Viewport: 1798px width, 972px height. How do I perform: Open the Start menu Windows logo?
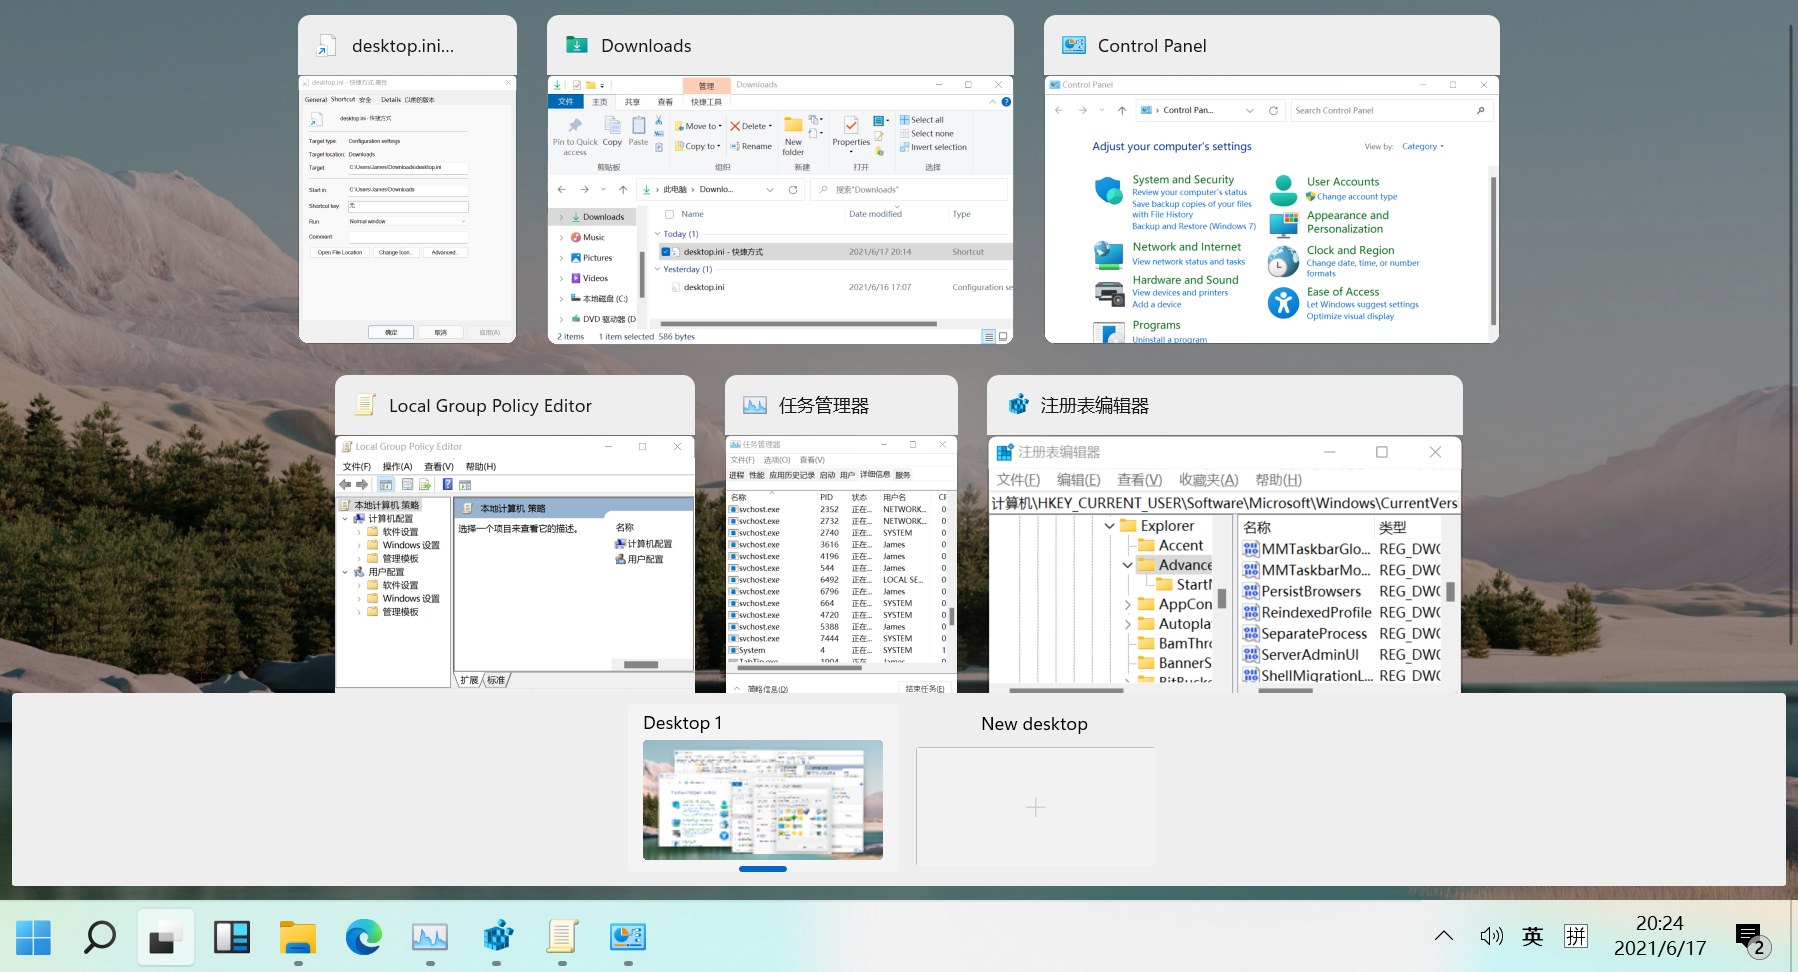click(33, 937)
